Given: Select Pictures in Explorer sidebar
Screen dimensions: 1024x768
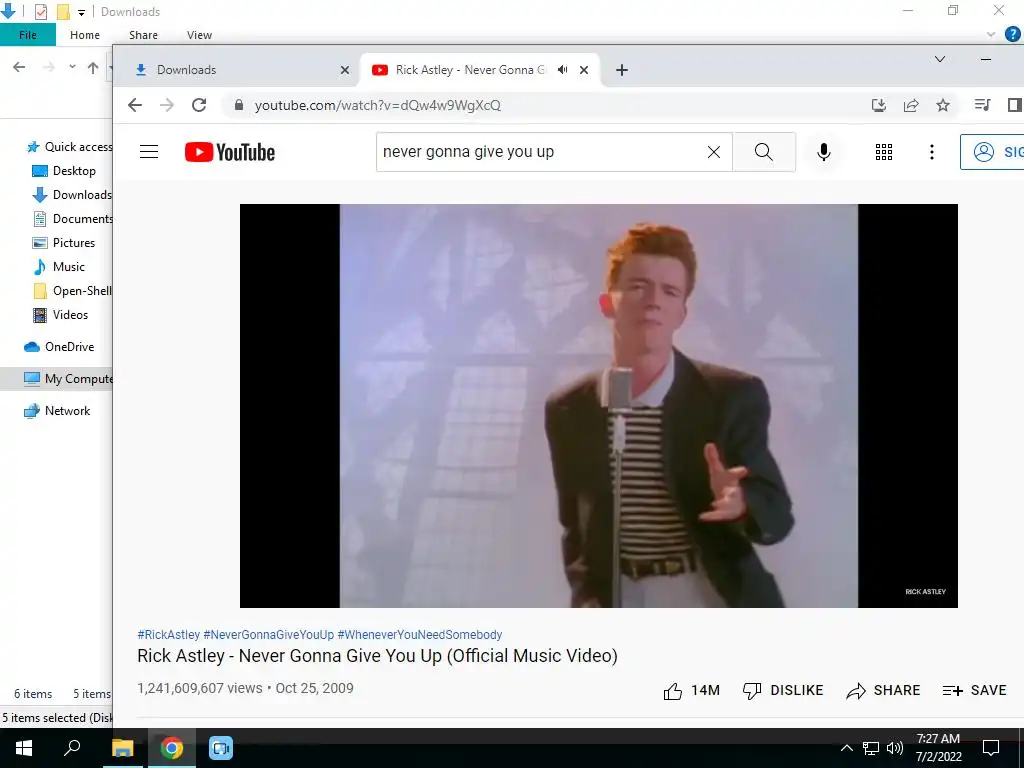Looking at the screenshot, I should point(63,243).
